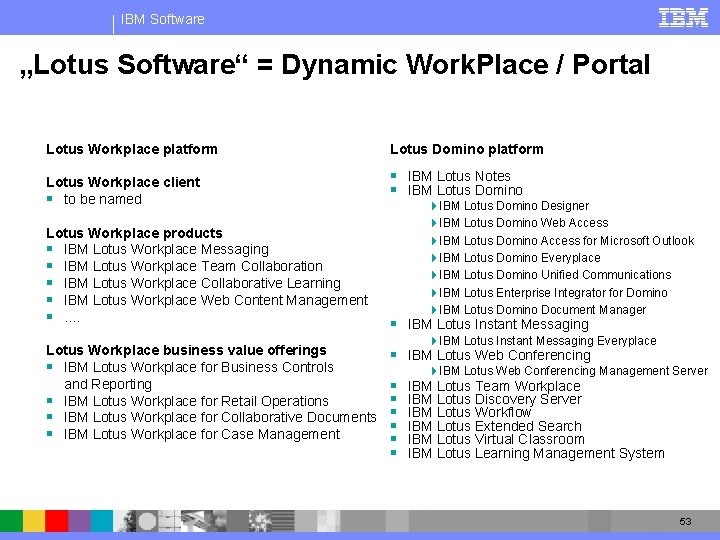Click the 'IBM Software' header text
The height and width of the screenshot is (540, 720).
163,19
